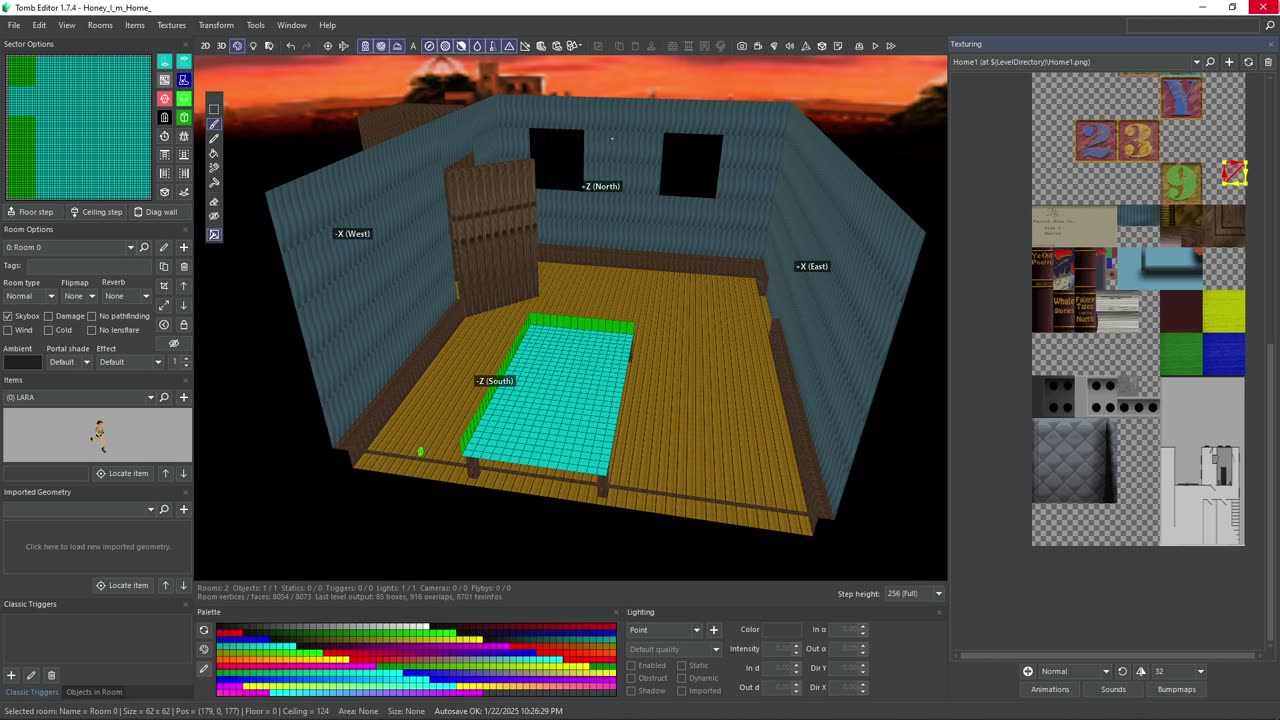This screenshot has width=1280, height=720.
Task: Open Room type Normal dropdown
Action: [x=30, y=296]
